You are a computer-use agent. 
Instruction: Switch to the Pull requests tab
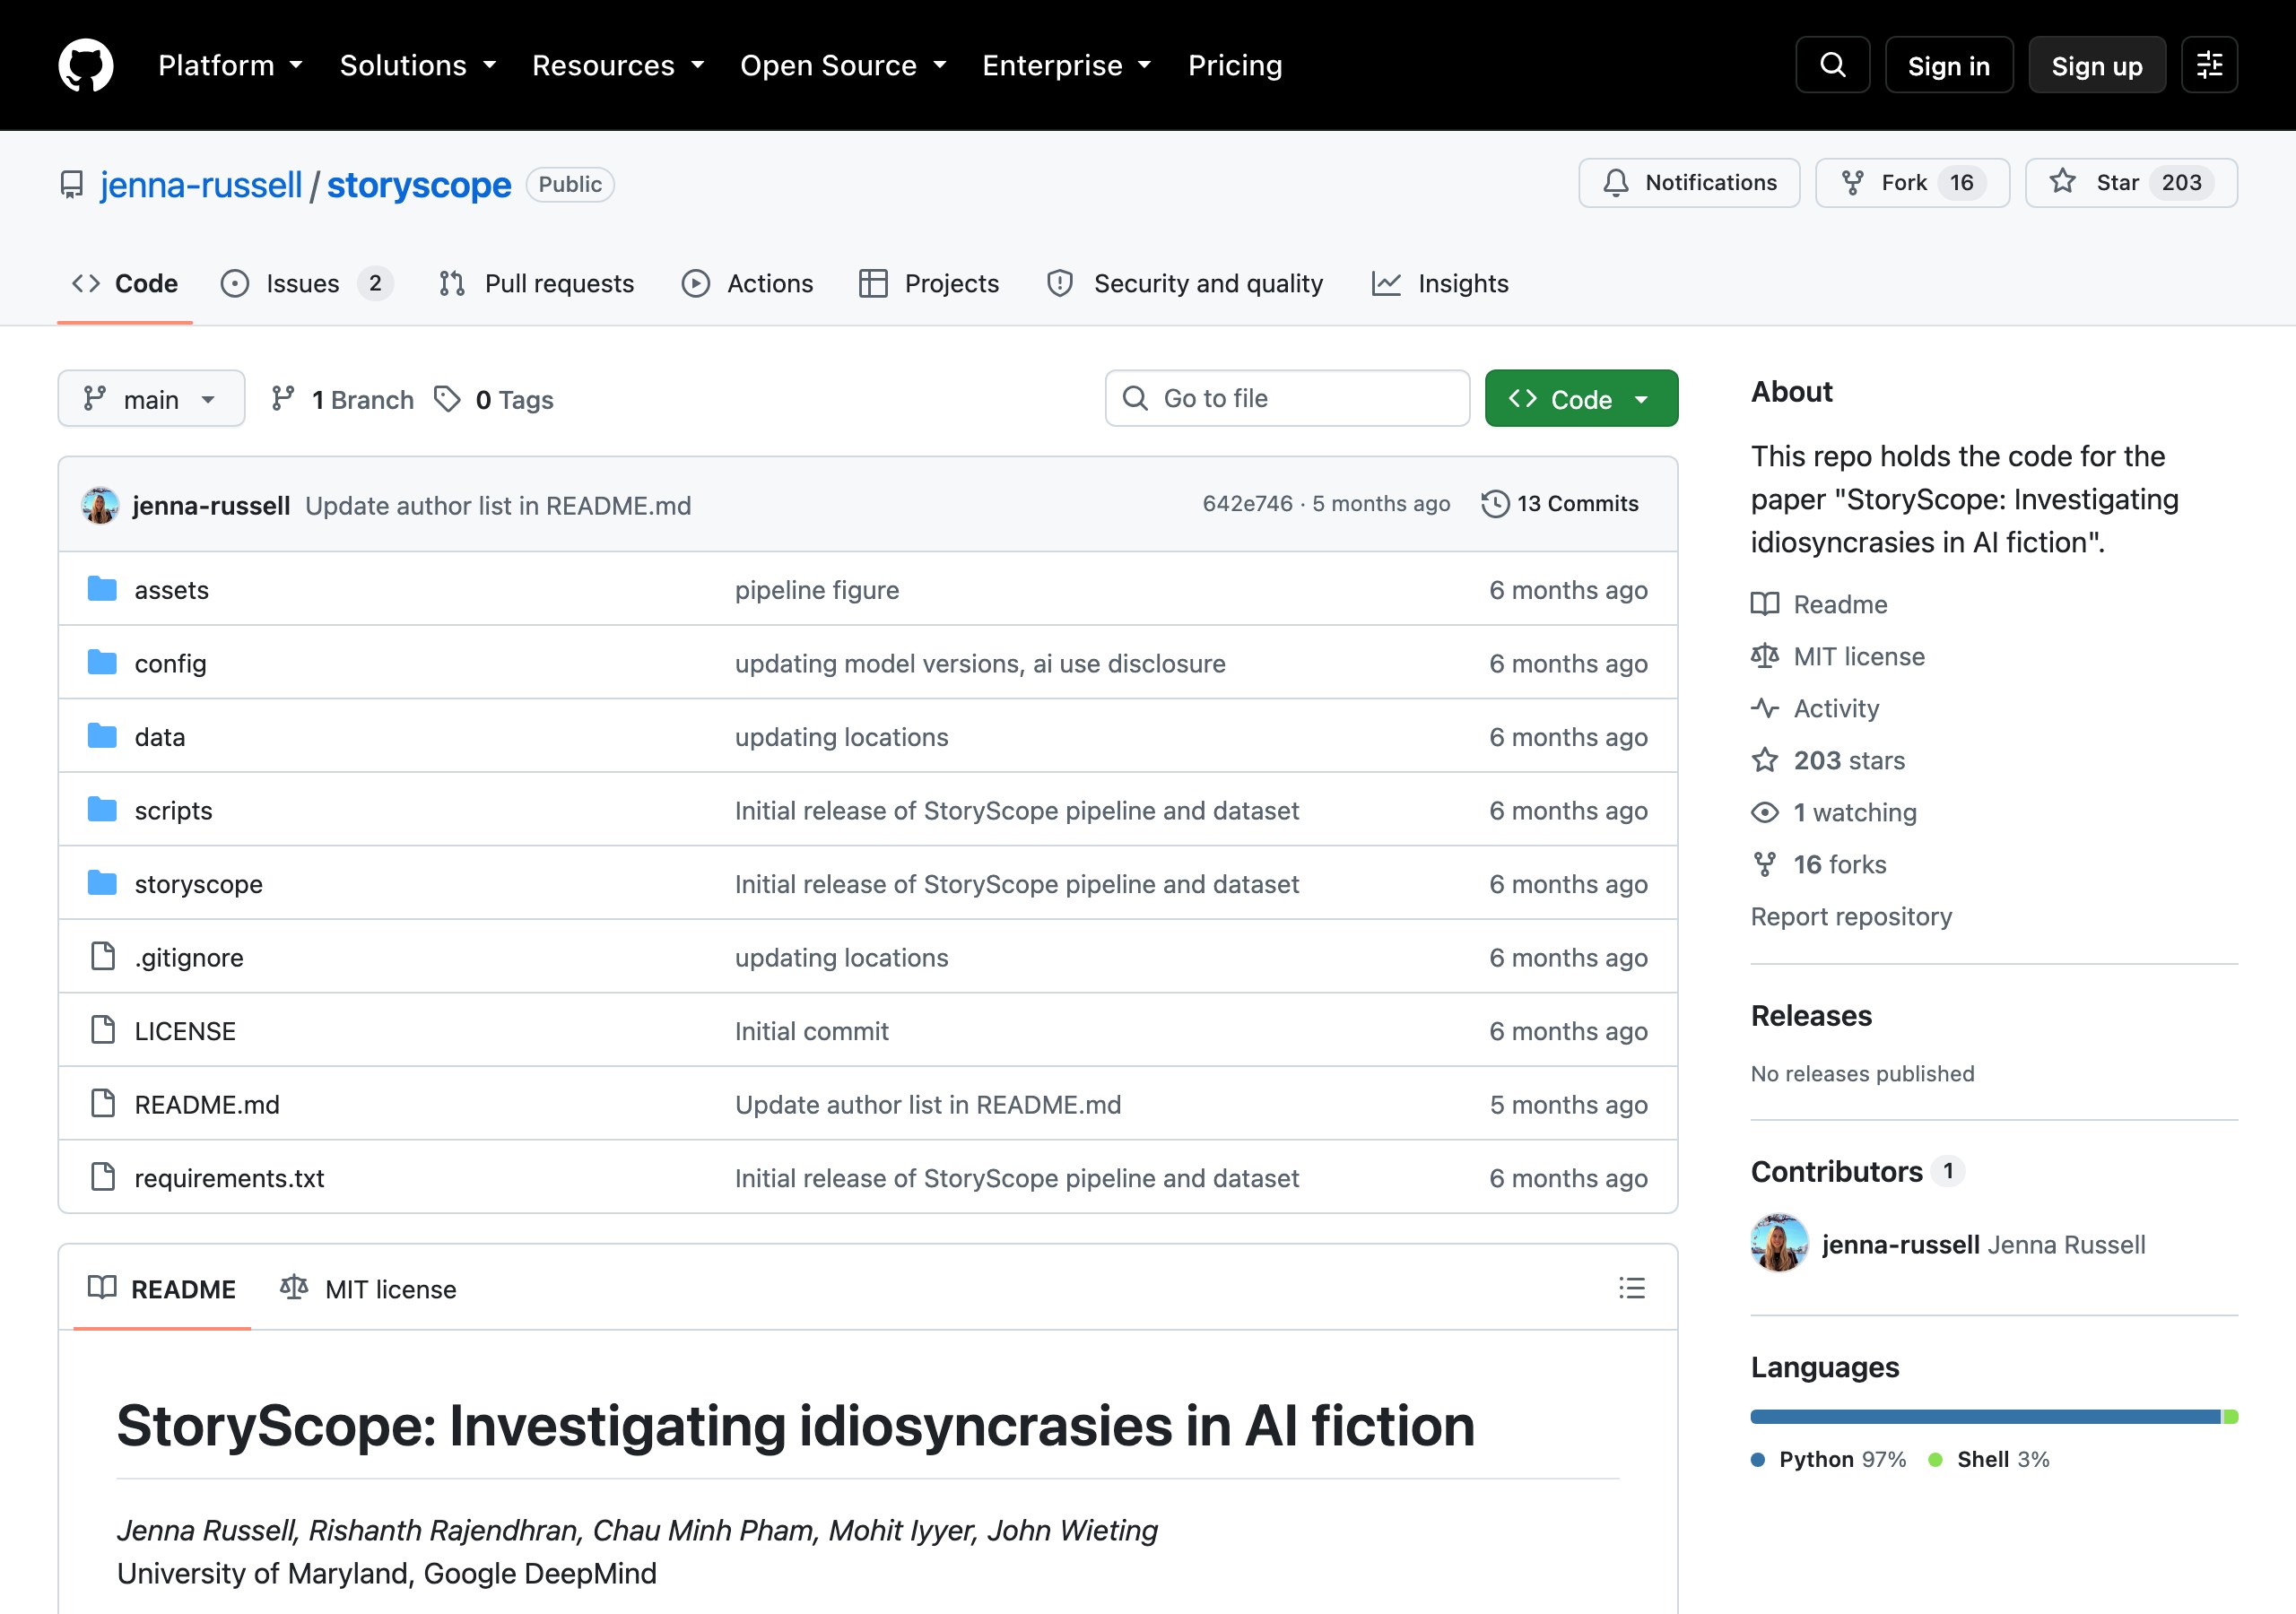tap(536, 284)
